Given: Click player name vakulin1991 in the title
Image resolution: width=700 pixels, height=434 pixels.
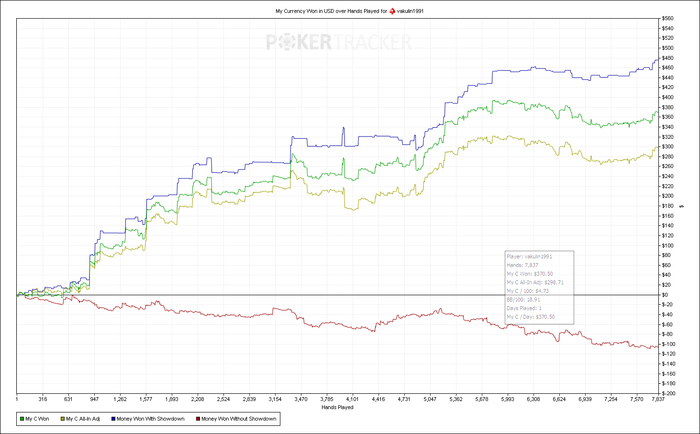Looking at the screenshot, I should 410,11.
